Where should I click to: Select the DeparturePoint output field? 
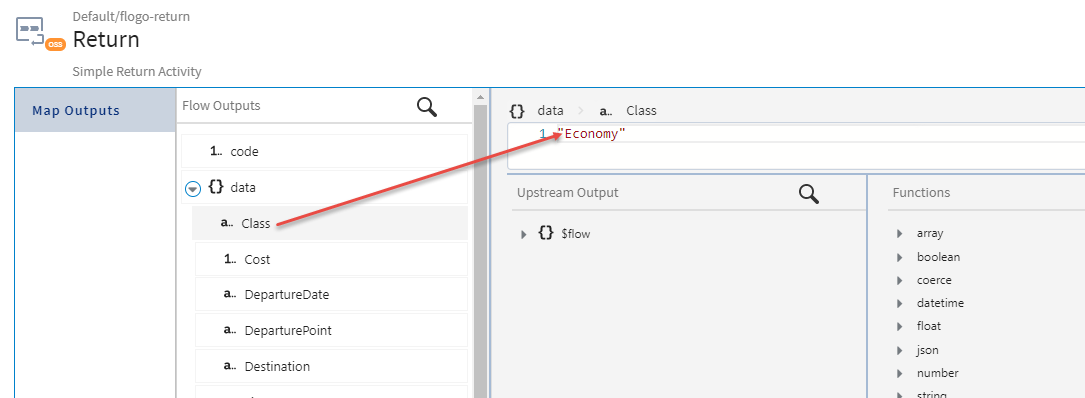pyautogui.click(x=331, y=330)
